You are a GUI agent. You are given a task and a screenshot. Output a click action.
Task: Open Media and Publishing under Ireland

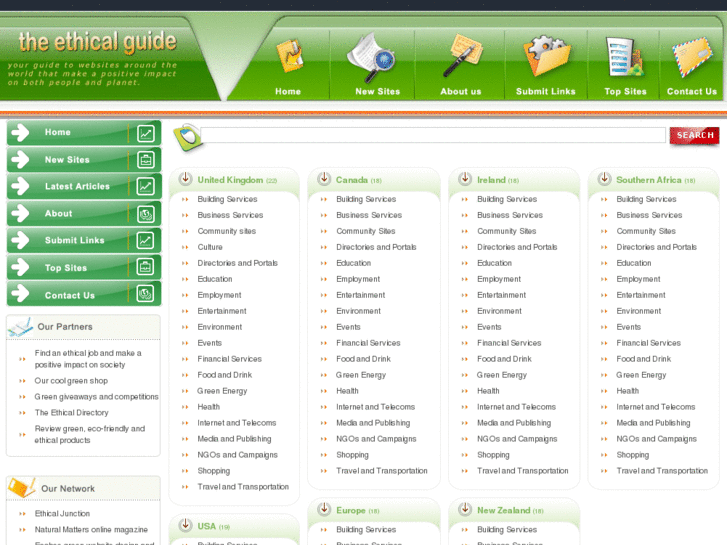pos(514,423)
